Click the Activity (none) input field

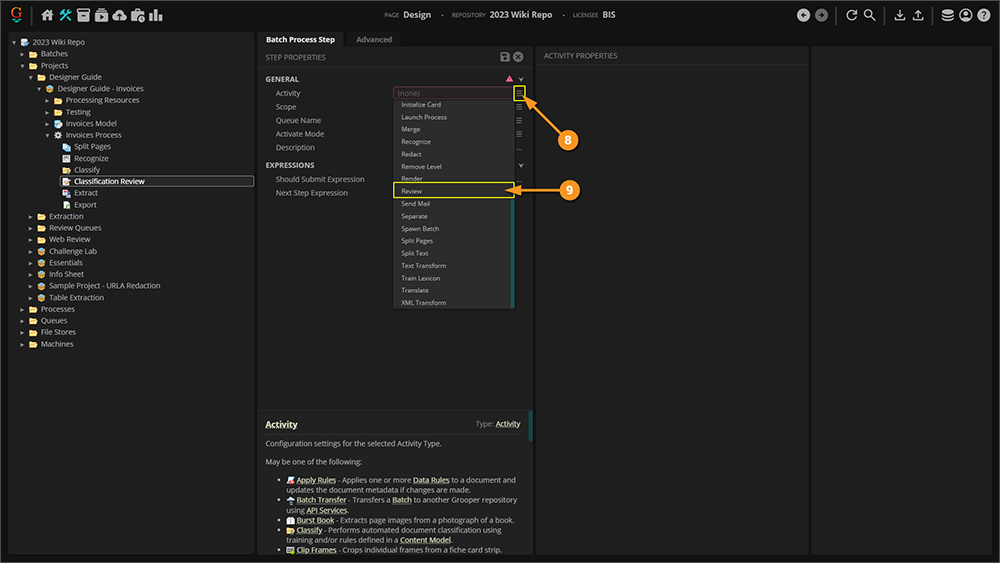click(x=452, y=93)
